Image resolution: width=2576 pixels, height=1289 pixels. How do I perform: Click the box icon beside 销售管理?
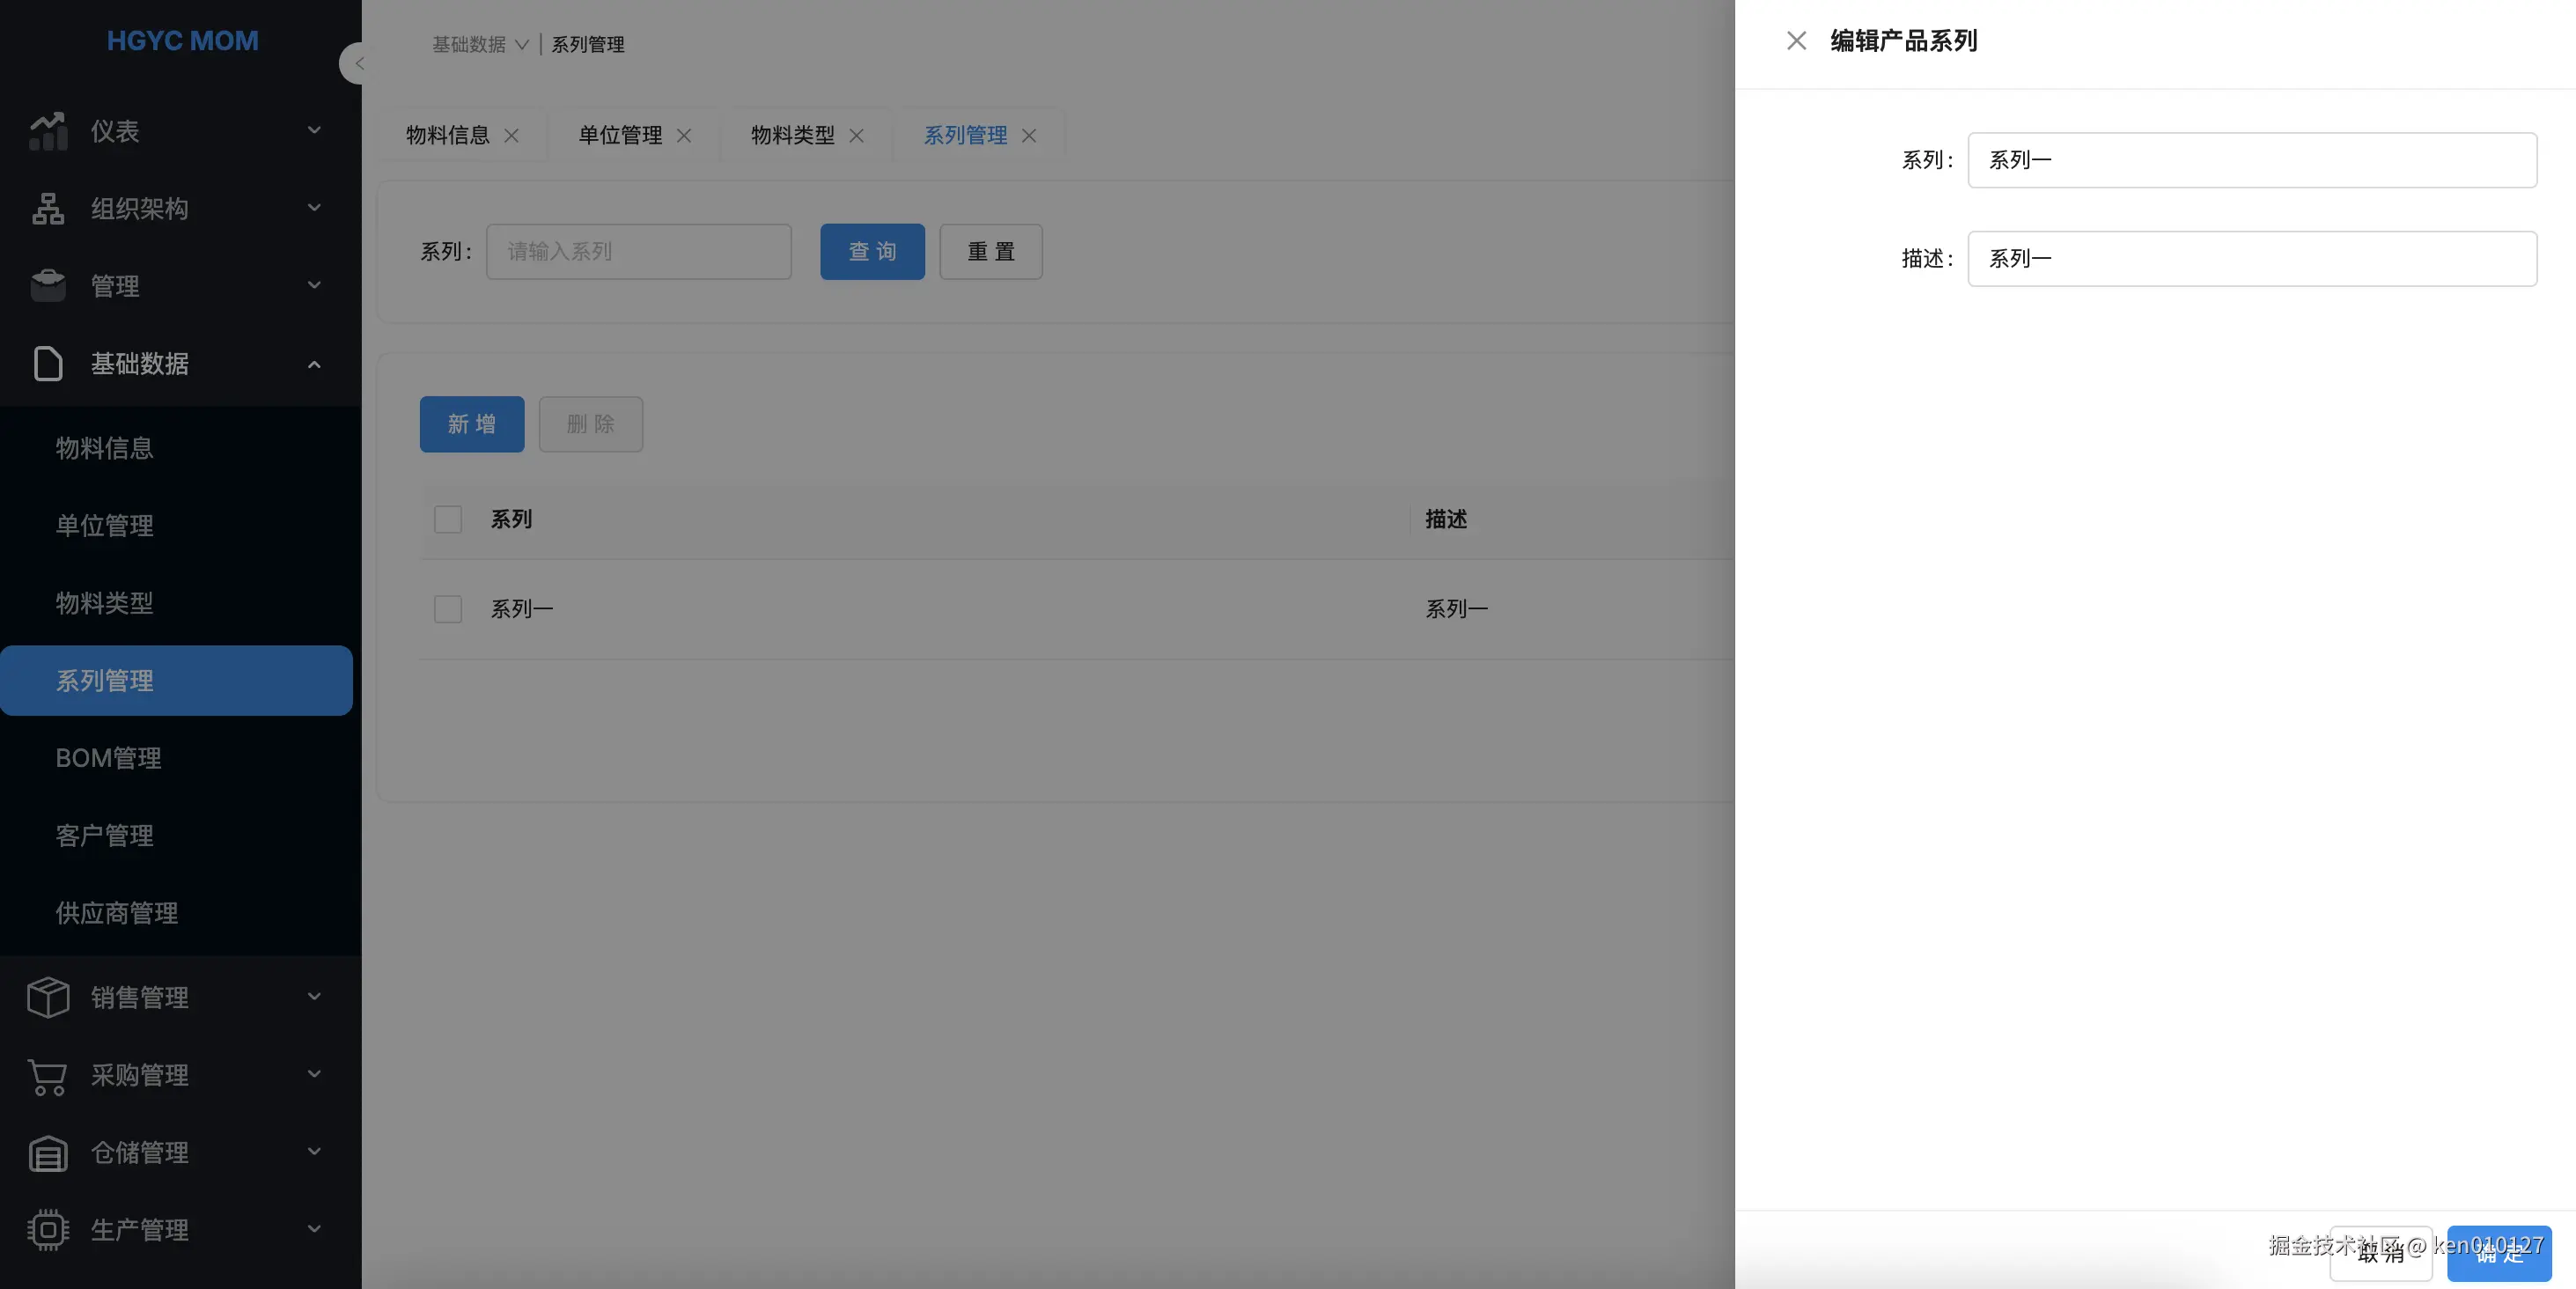48,997
